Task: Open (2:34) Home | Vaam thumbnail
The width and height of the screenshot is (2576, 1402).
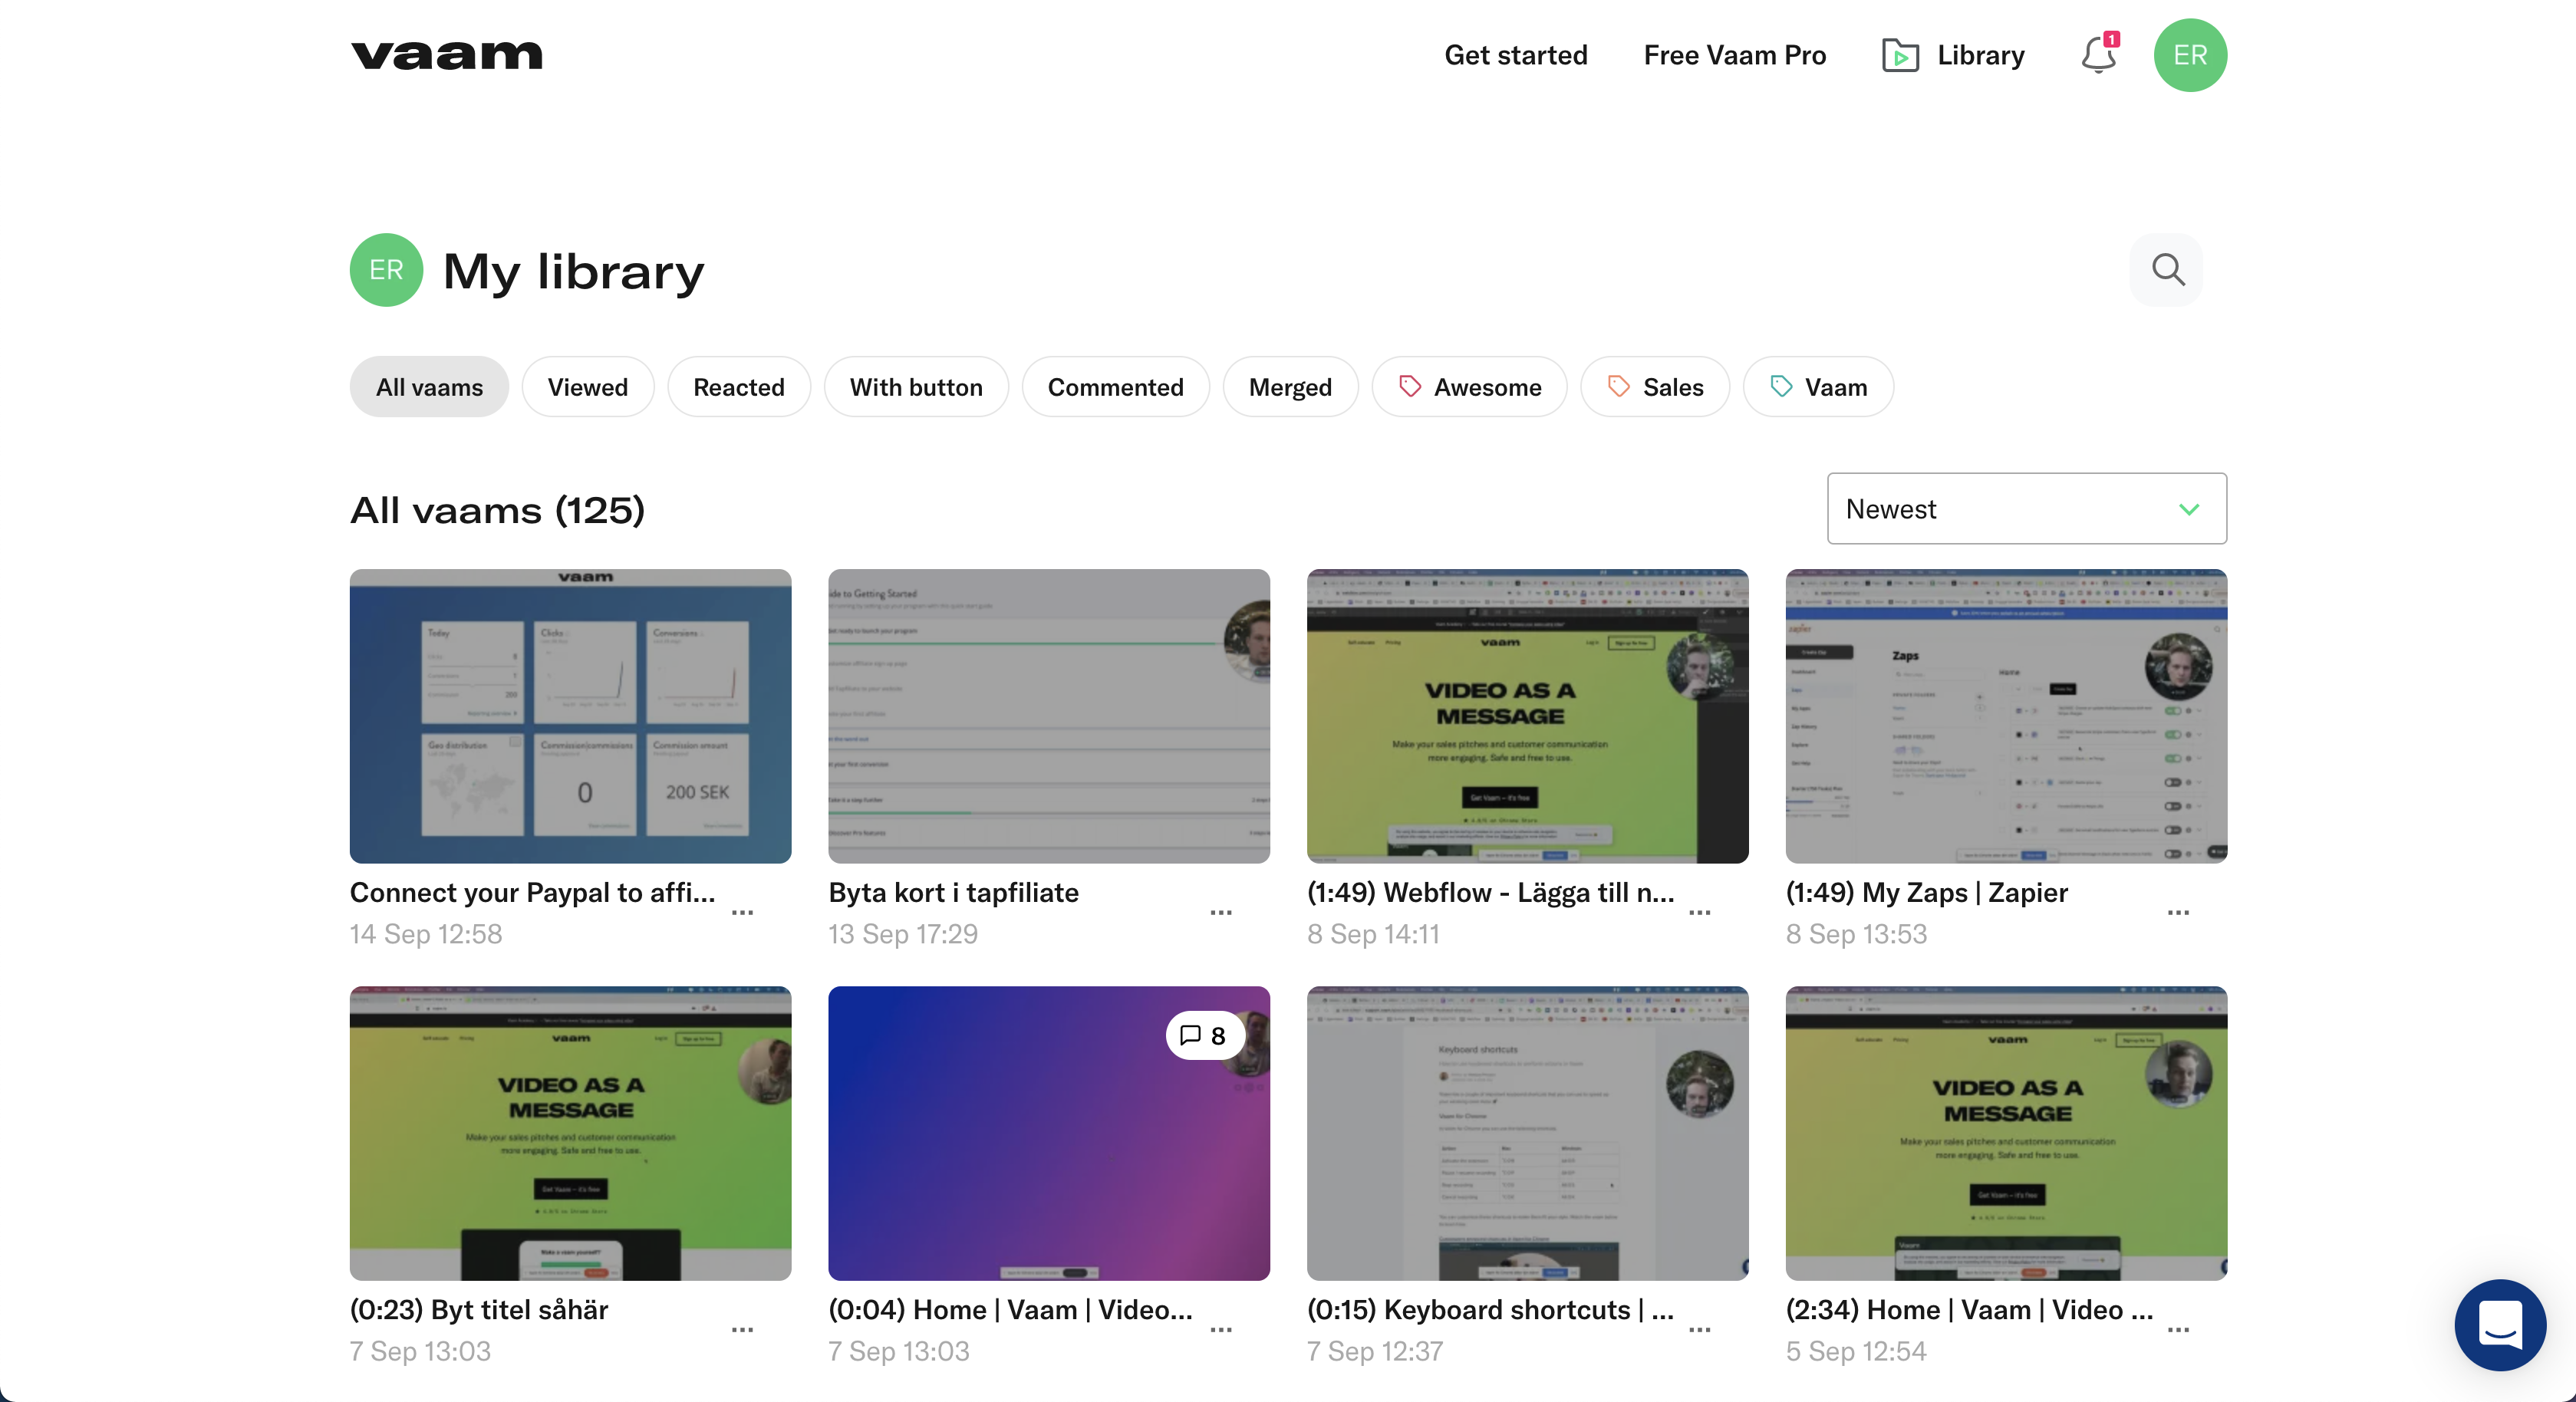Action: [x=2006, y=1133]
